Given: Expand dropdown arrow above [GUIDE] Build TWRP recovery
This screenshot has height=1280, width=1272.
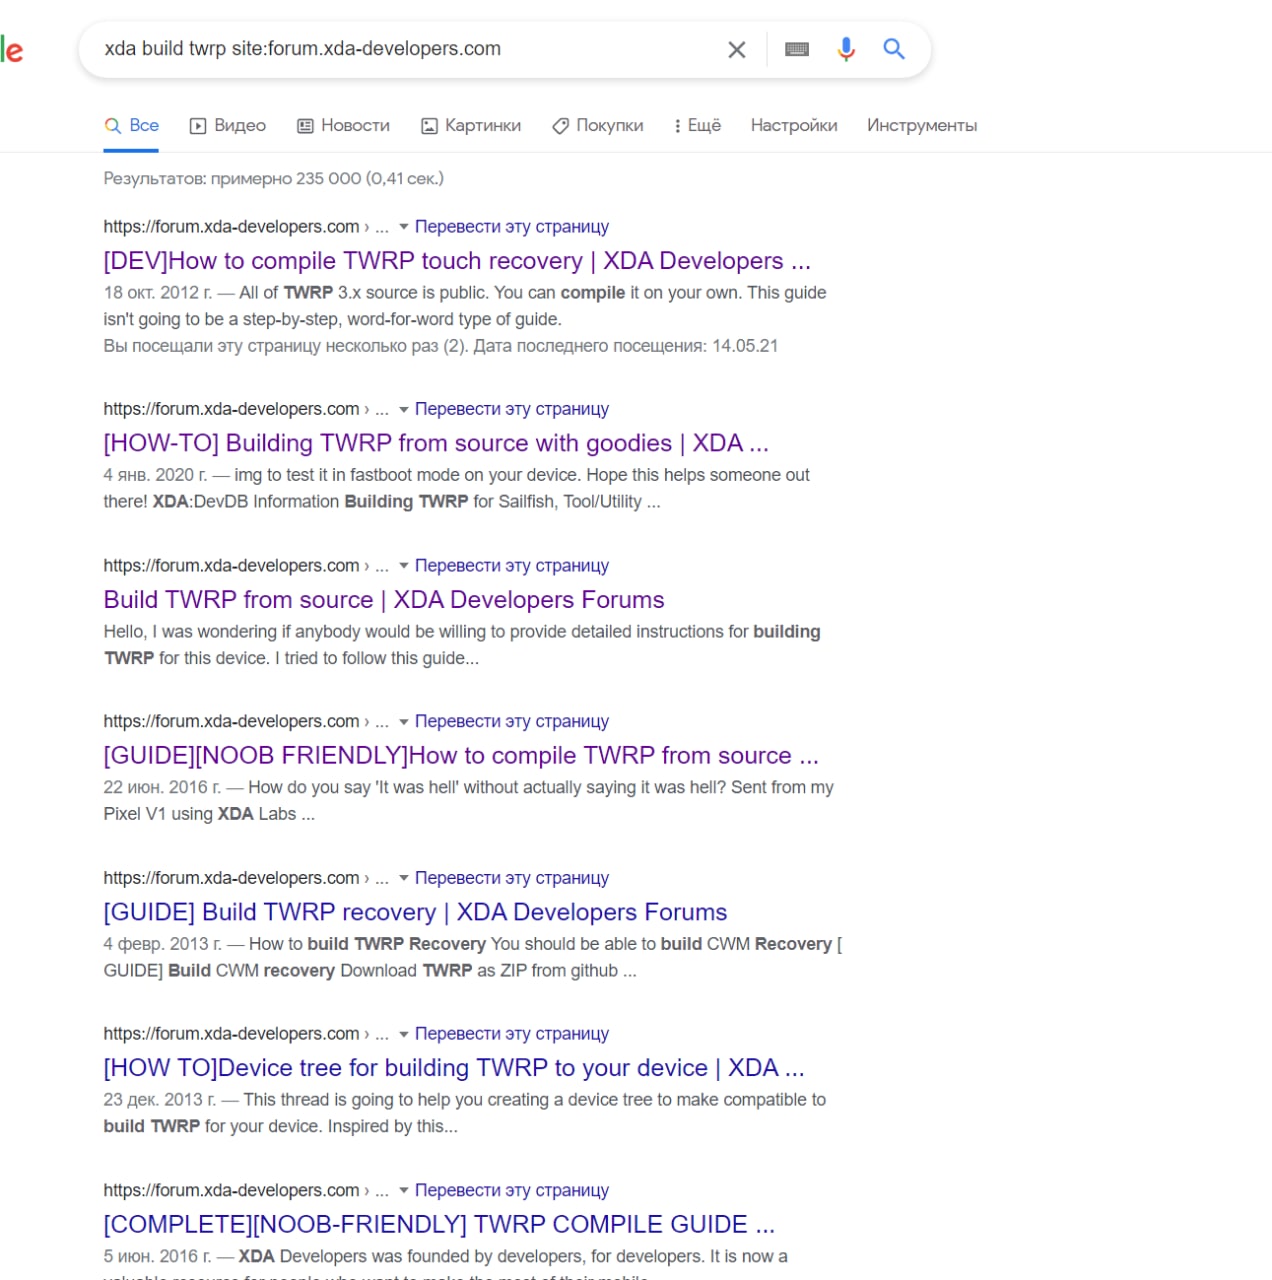Looking at the screenshot, I should coord(404,878).
